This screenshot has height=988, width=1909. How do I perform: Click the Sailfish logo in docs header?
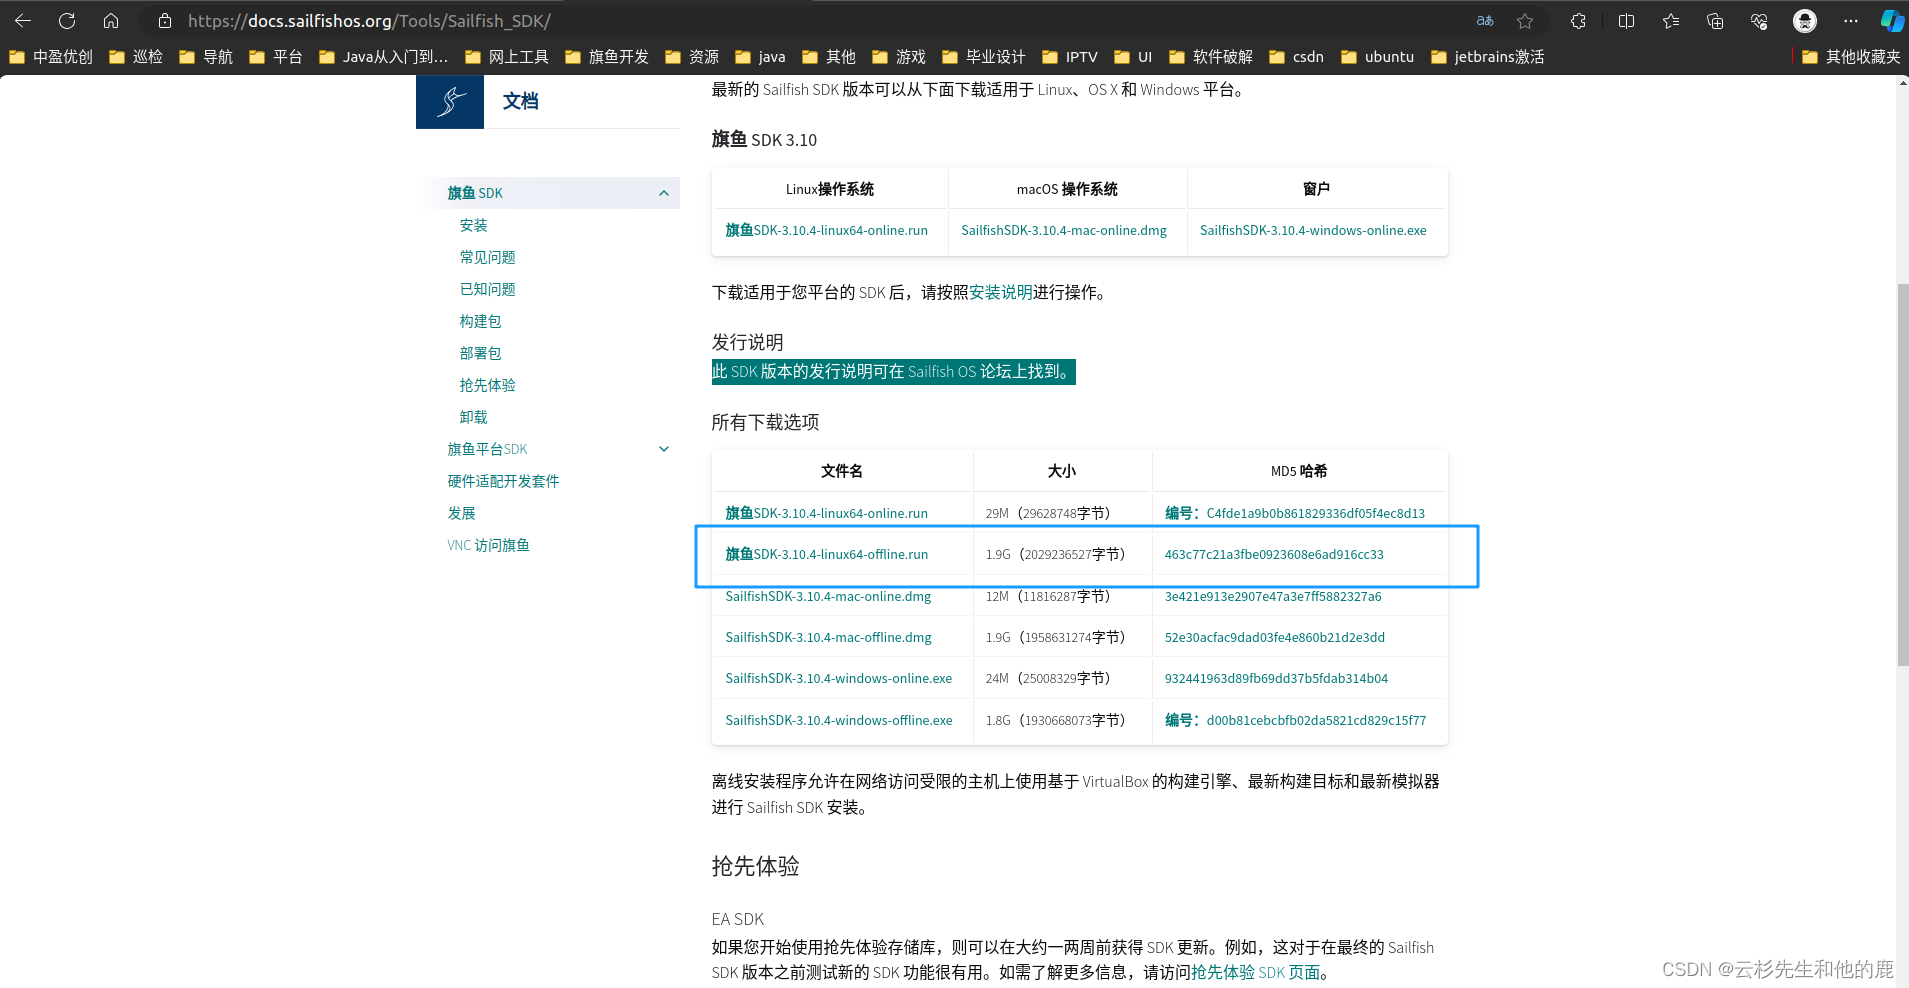coord(450,101)
